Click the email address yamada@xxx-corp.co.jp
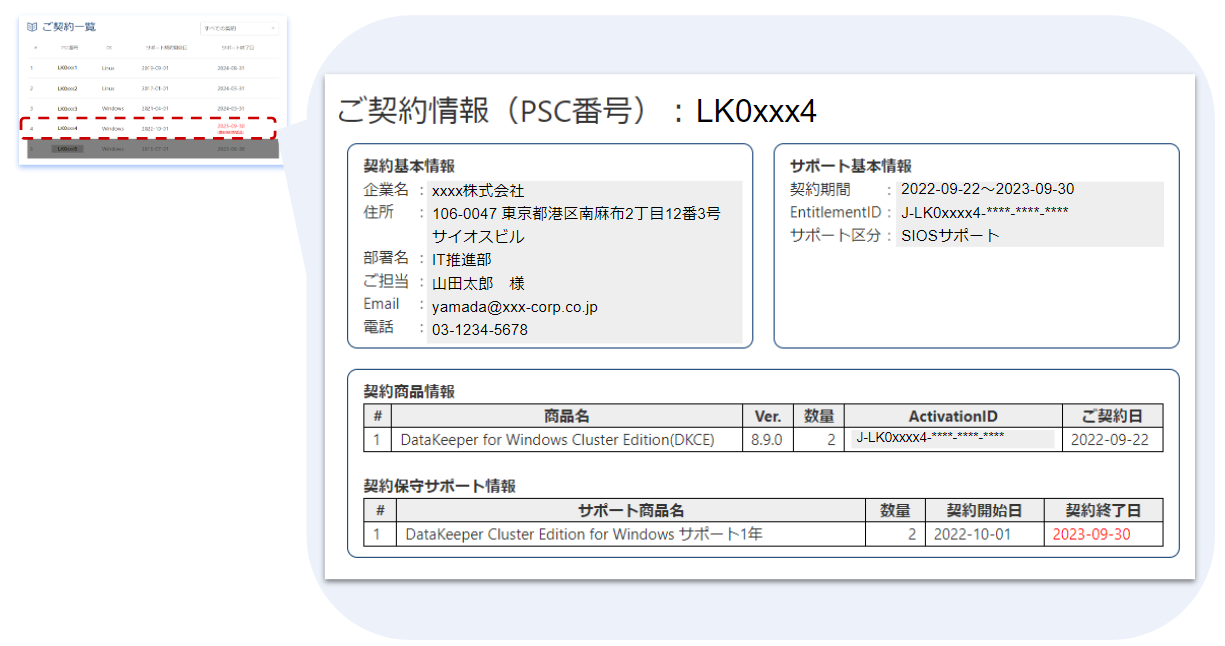Viewport: 1225px width, 646px height. pos(514,307)
